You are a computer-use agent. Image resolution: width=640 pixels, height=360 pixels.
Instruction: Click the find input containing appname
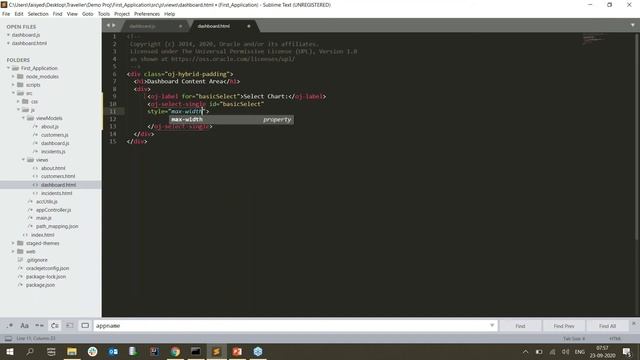pos(291,326)
